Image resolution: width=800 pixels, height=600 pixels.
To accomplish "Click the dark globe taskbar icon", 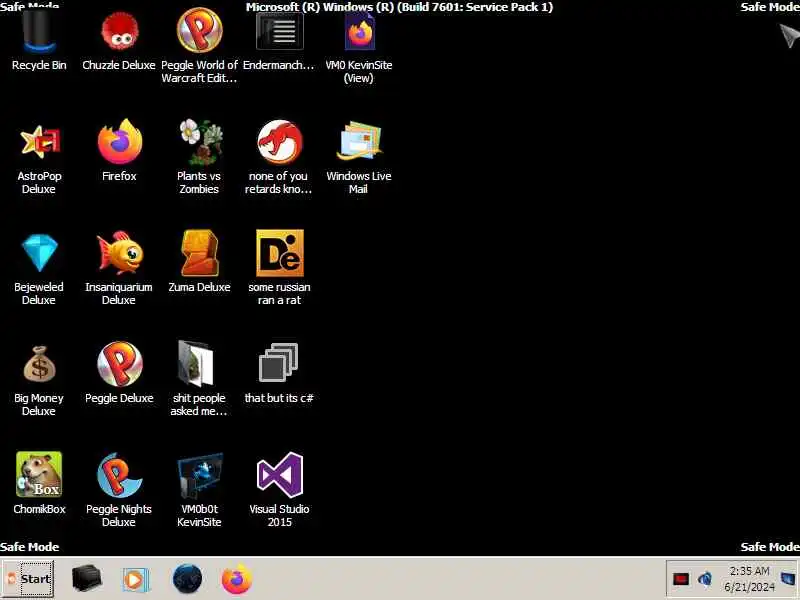I will pyautogui.click(x=187, y=579).
